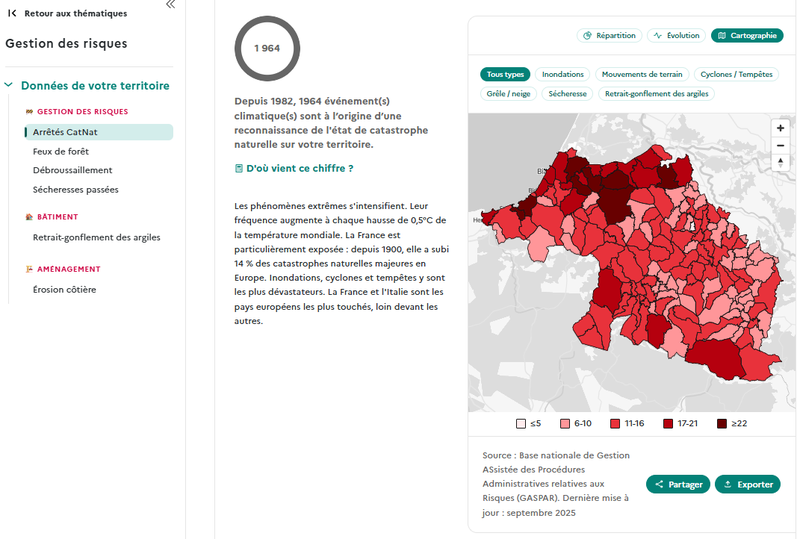This screenshot has width=800, height=539.
Task: Reset map bearing with compass icon
Action: point(780,163)
